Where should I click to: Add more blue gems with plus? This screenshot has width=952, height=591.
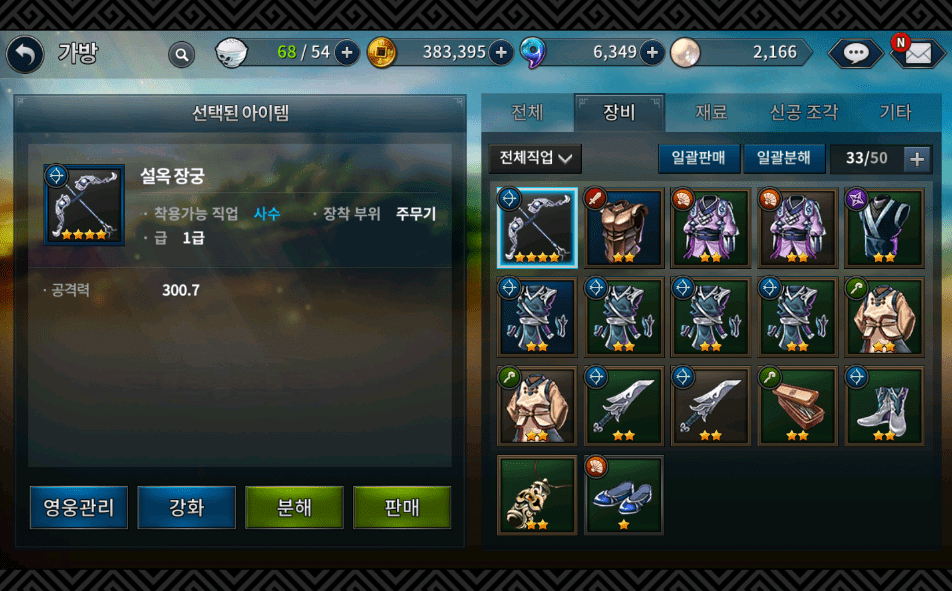(x=652, y=53)
